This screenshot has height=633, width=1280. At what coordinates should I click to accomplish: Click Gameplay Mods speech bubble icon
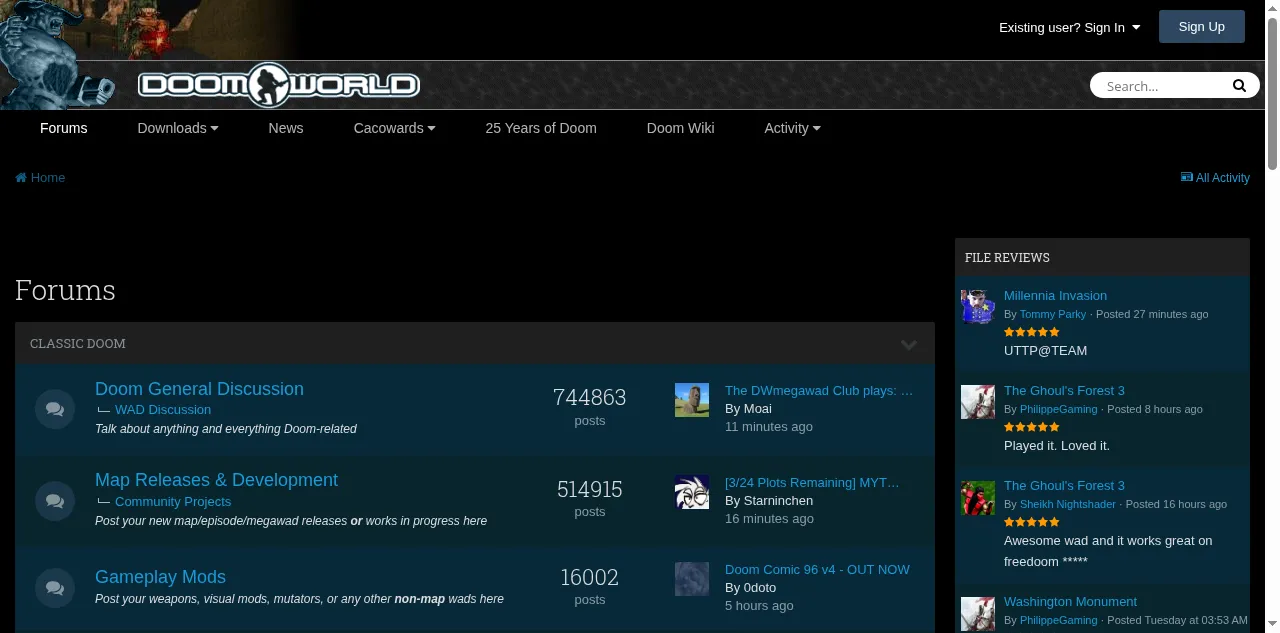click(x=55, y=587)
